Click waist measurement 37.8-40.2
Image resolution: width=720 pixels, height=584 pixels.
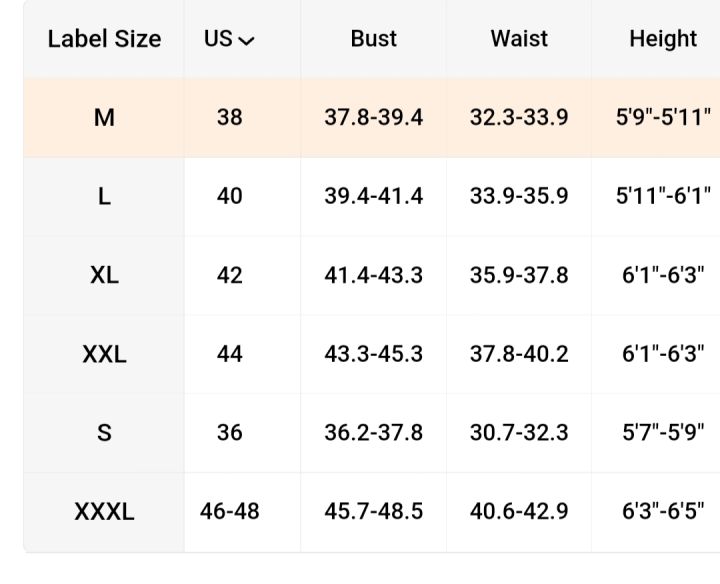(x=519, y=354)
